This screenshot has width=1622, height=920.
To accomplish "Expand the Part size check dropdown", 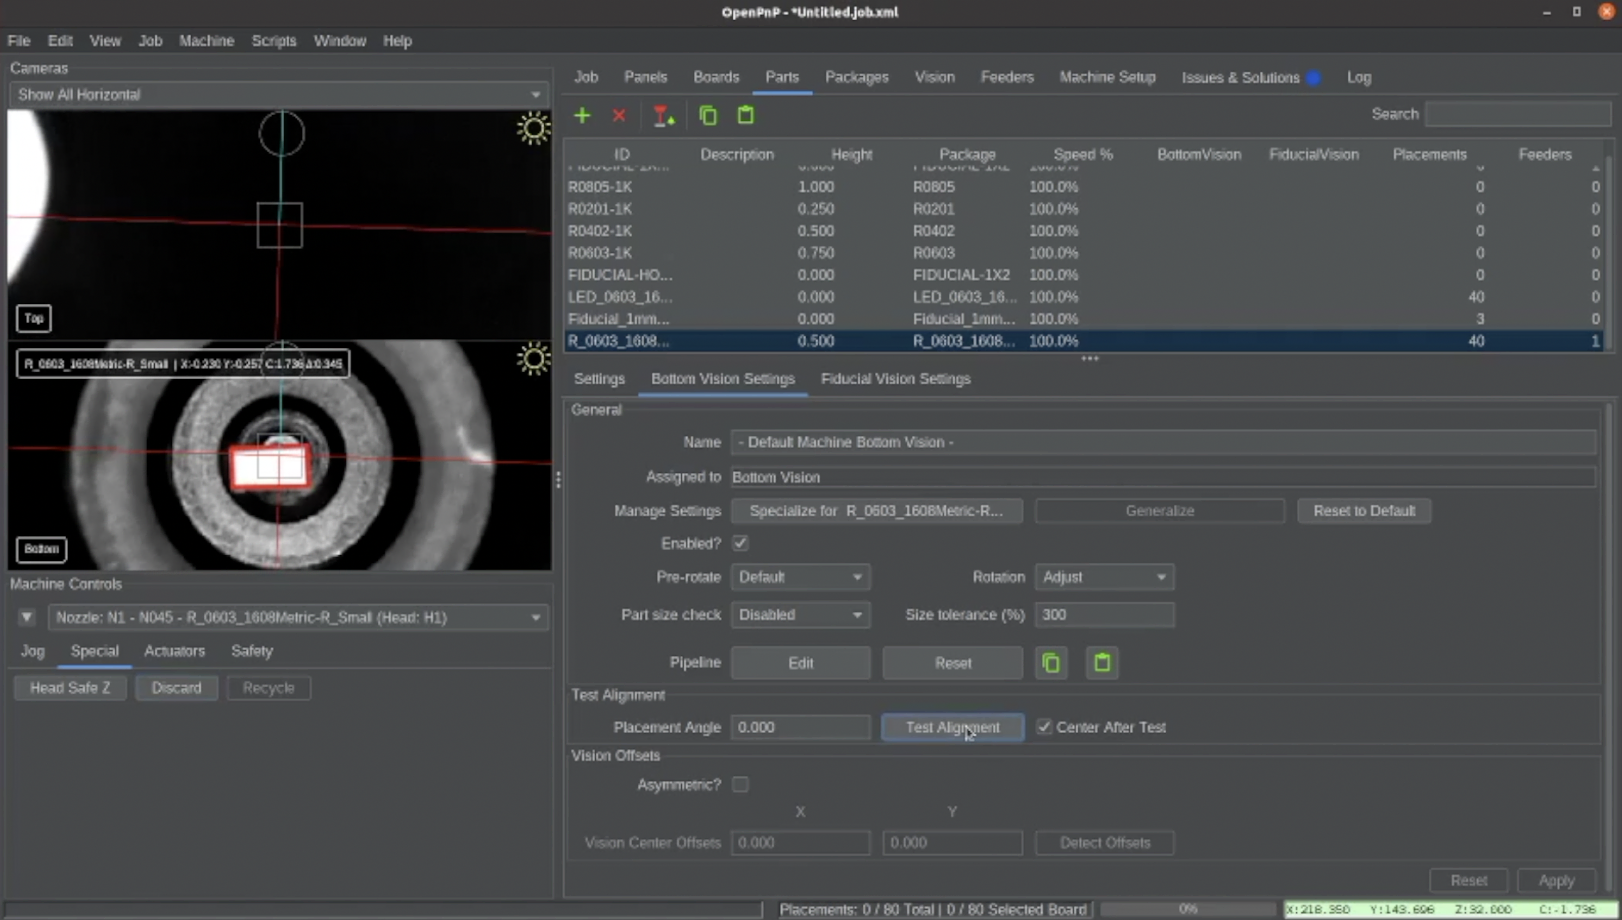I will point(800,615).
